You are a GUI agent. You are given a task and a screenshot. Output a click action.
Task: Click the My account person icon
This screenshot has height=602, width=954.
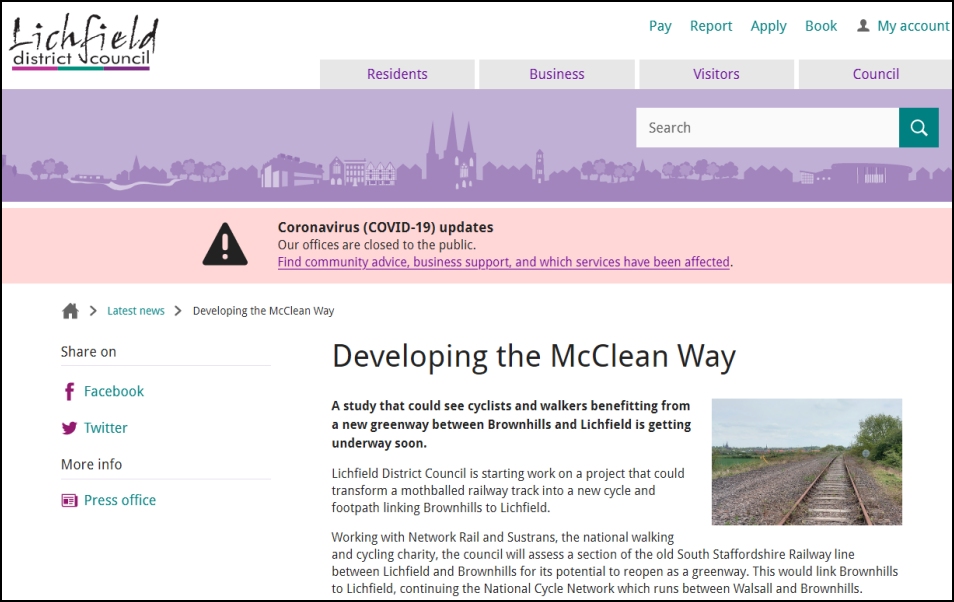coord(863,26)
